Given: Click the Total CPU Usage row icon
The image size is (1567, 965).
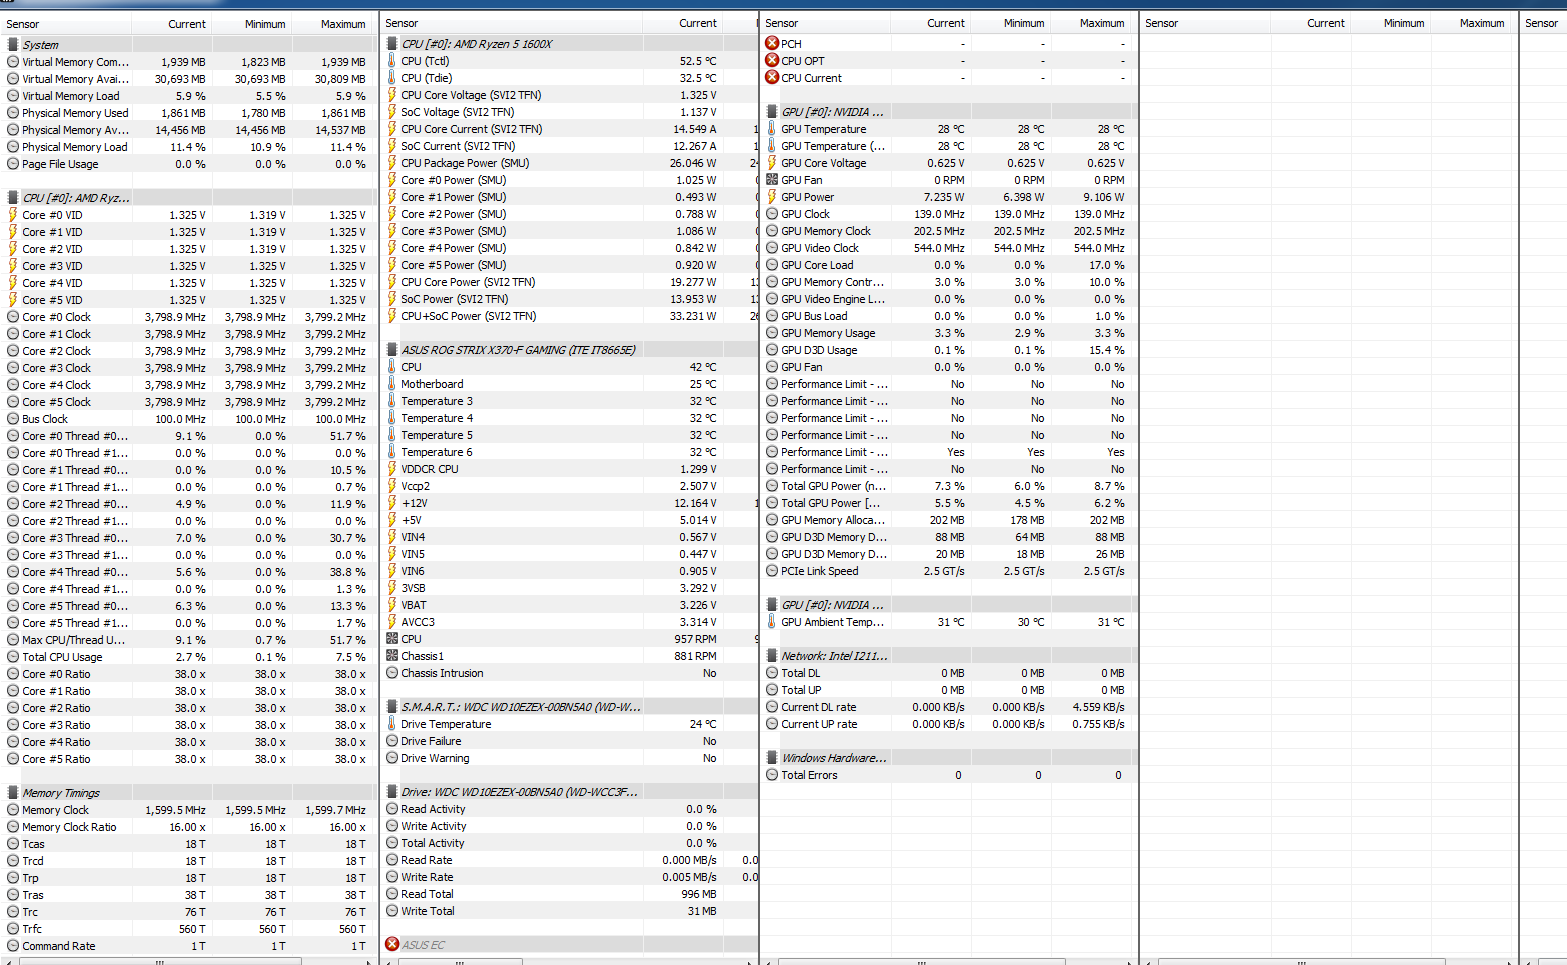Looking at the screenshot, I should click(x=13, y=657).
